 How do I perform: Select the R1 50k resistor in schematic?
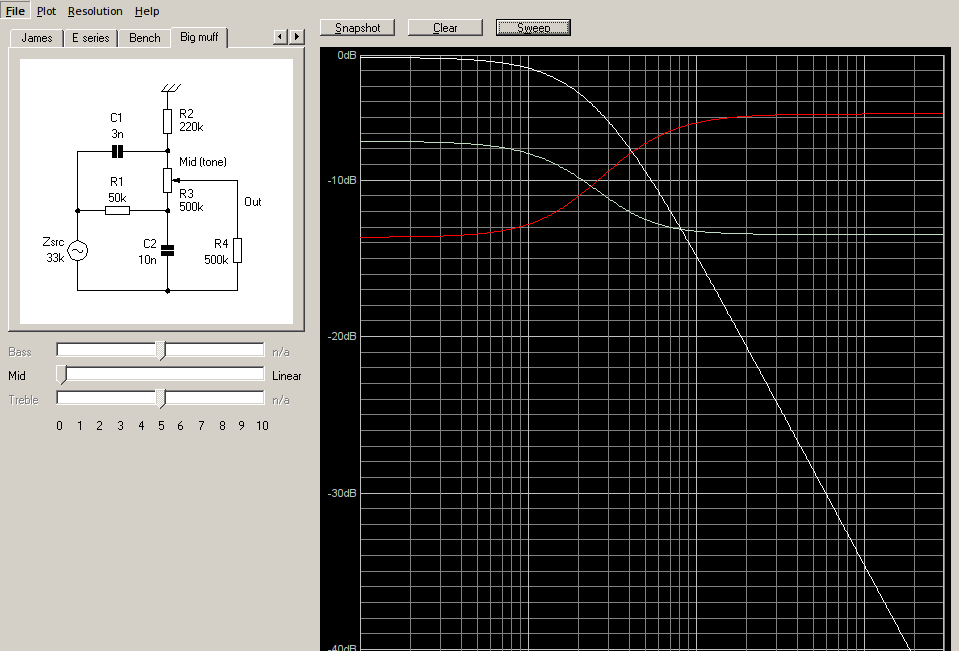coord(117,210)
